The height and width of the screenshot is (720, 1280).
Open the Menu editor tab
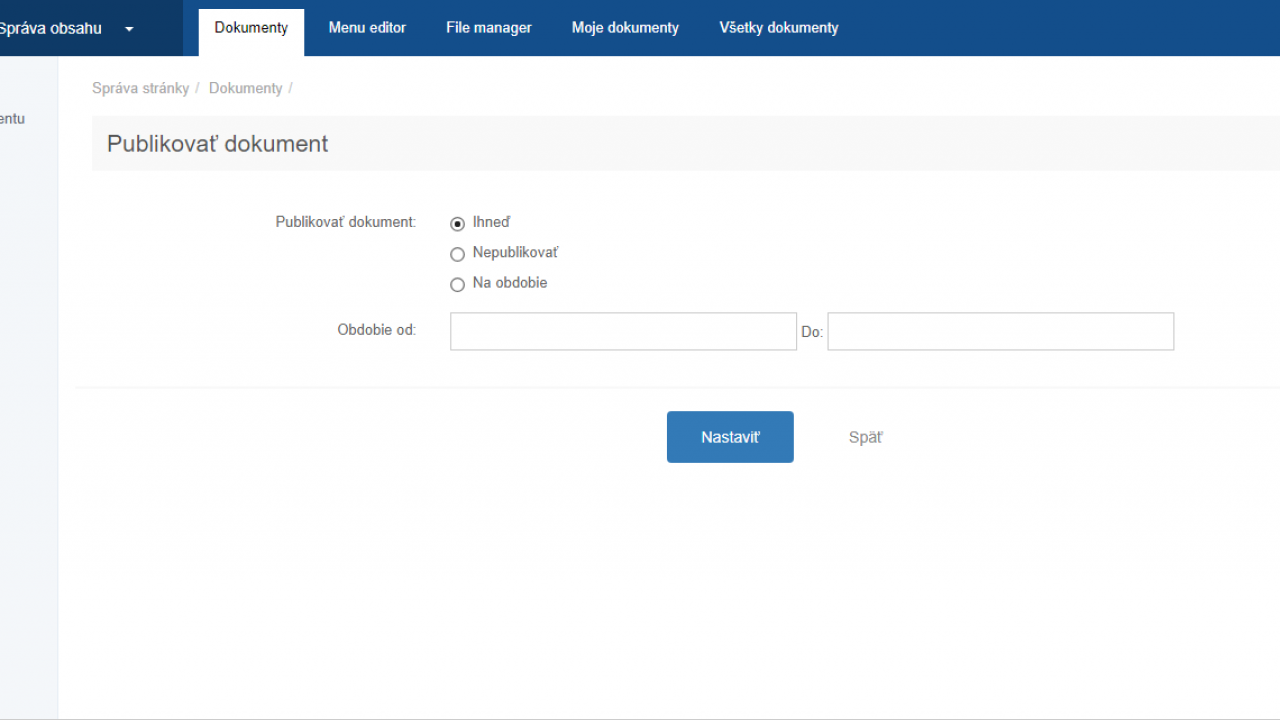367,28
